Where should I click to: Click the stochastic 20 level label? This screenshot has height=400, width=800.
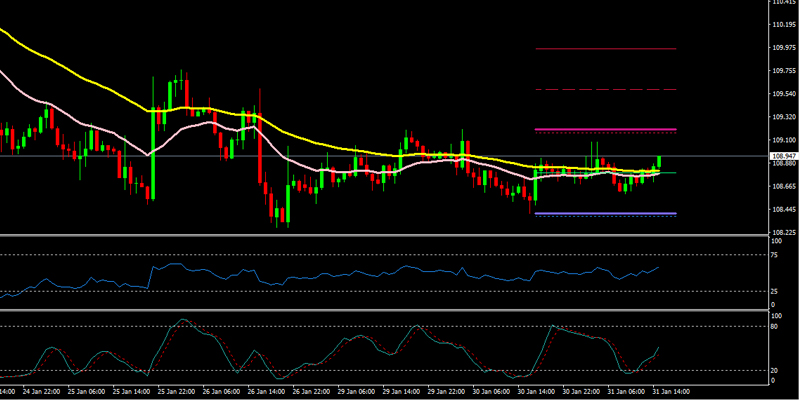click(x=776, y=369)
